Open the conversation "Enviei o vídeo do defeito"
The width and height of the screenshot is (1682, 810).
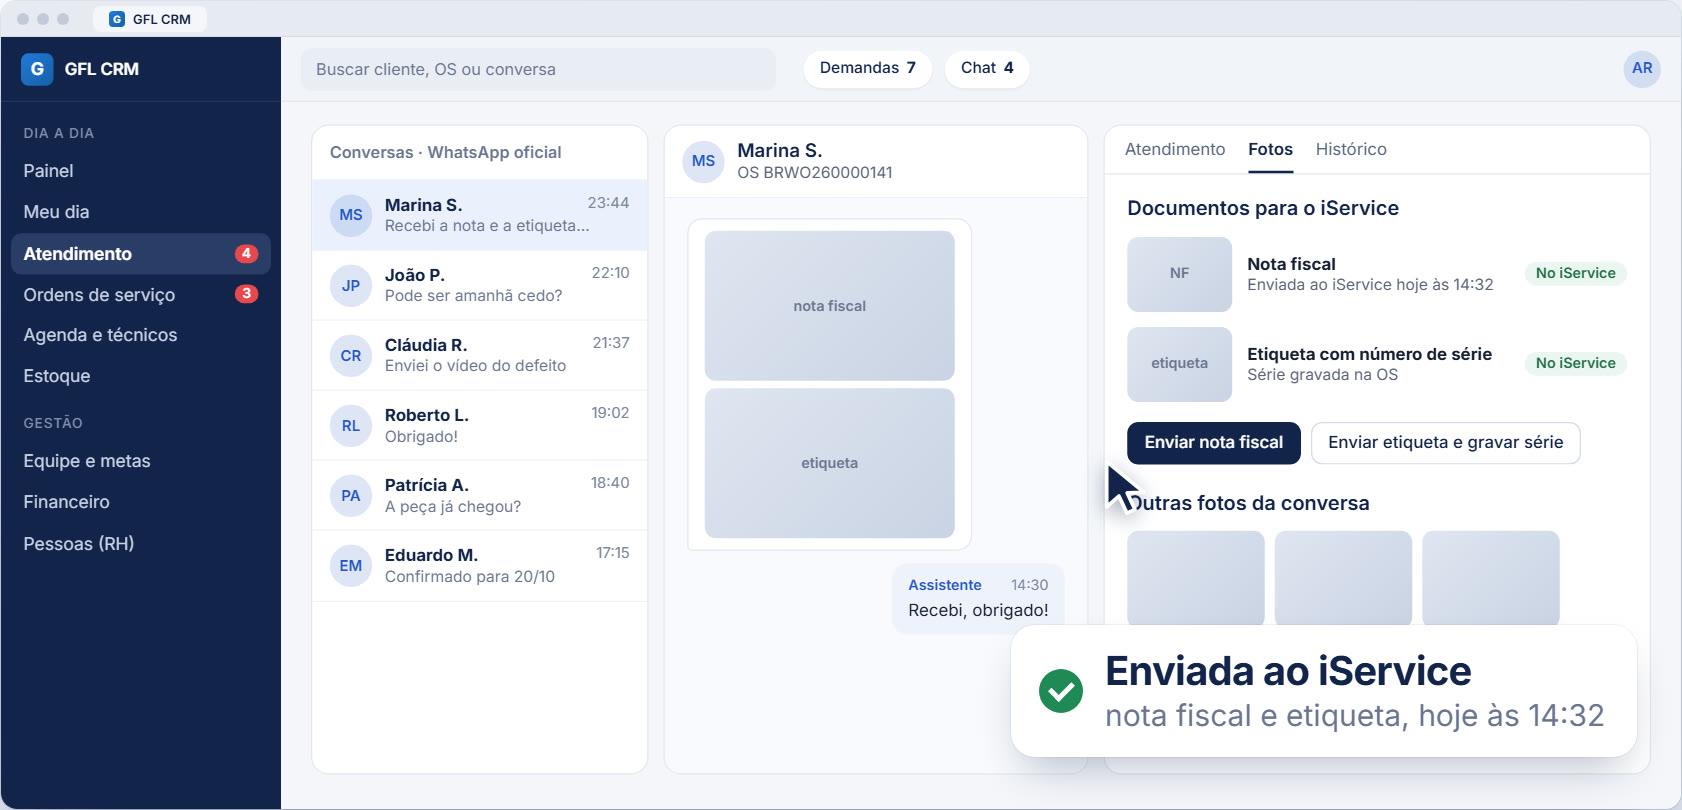480,355
